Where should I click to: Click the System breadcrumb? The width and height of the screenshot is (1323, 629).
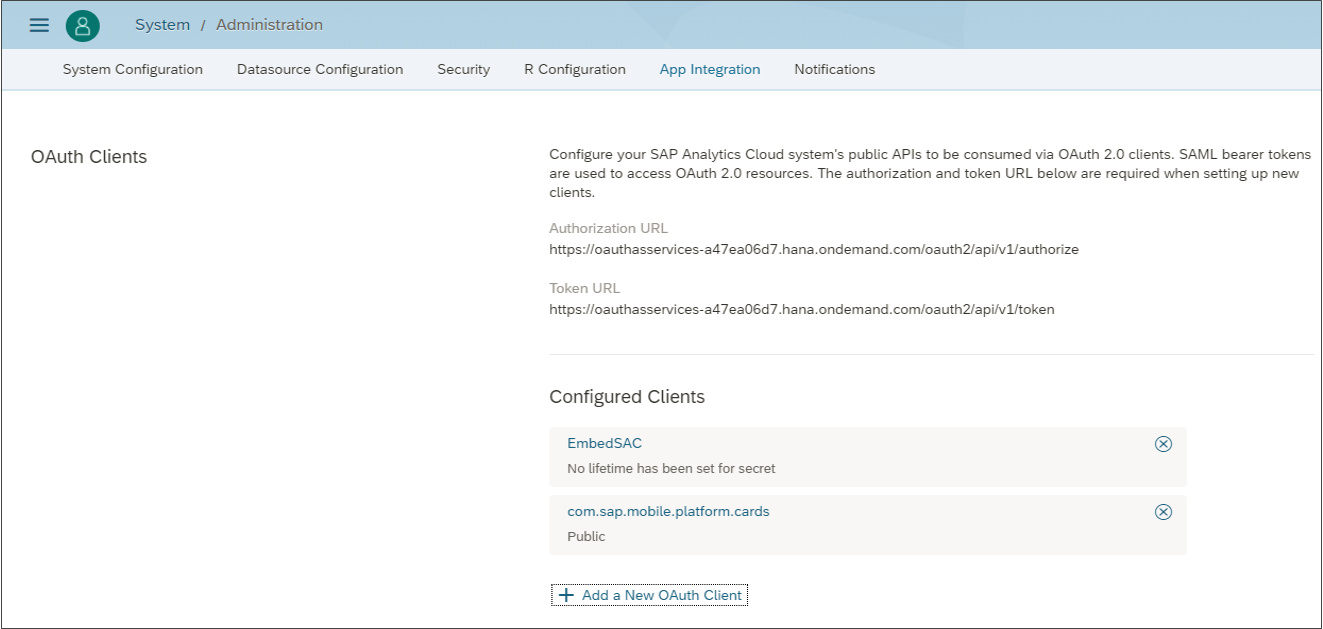point(163,25)
